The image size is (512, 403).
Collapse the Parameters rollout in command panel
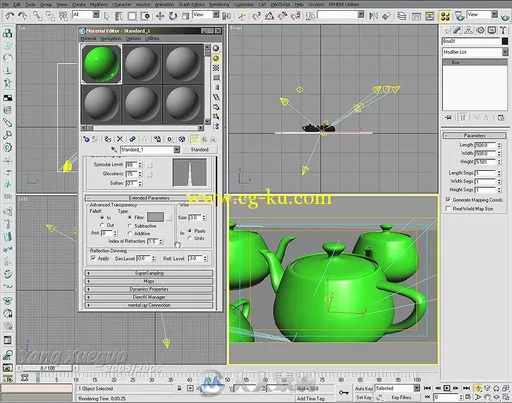474,135
